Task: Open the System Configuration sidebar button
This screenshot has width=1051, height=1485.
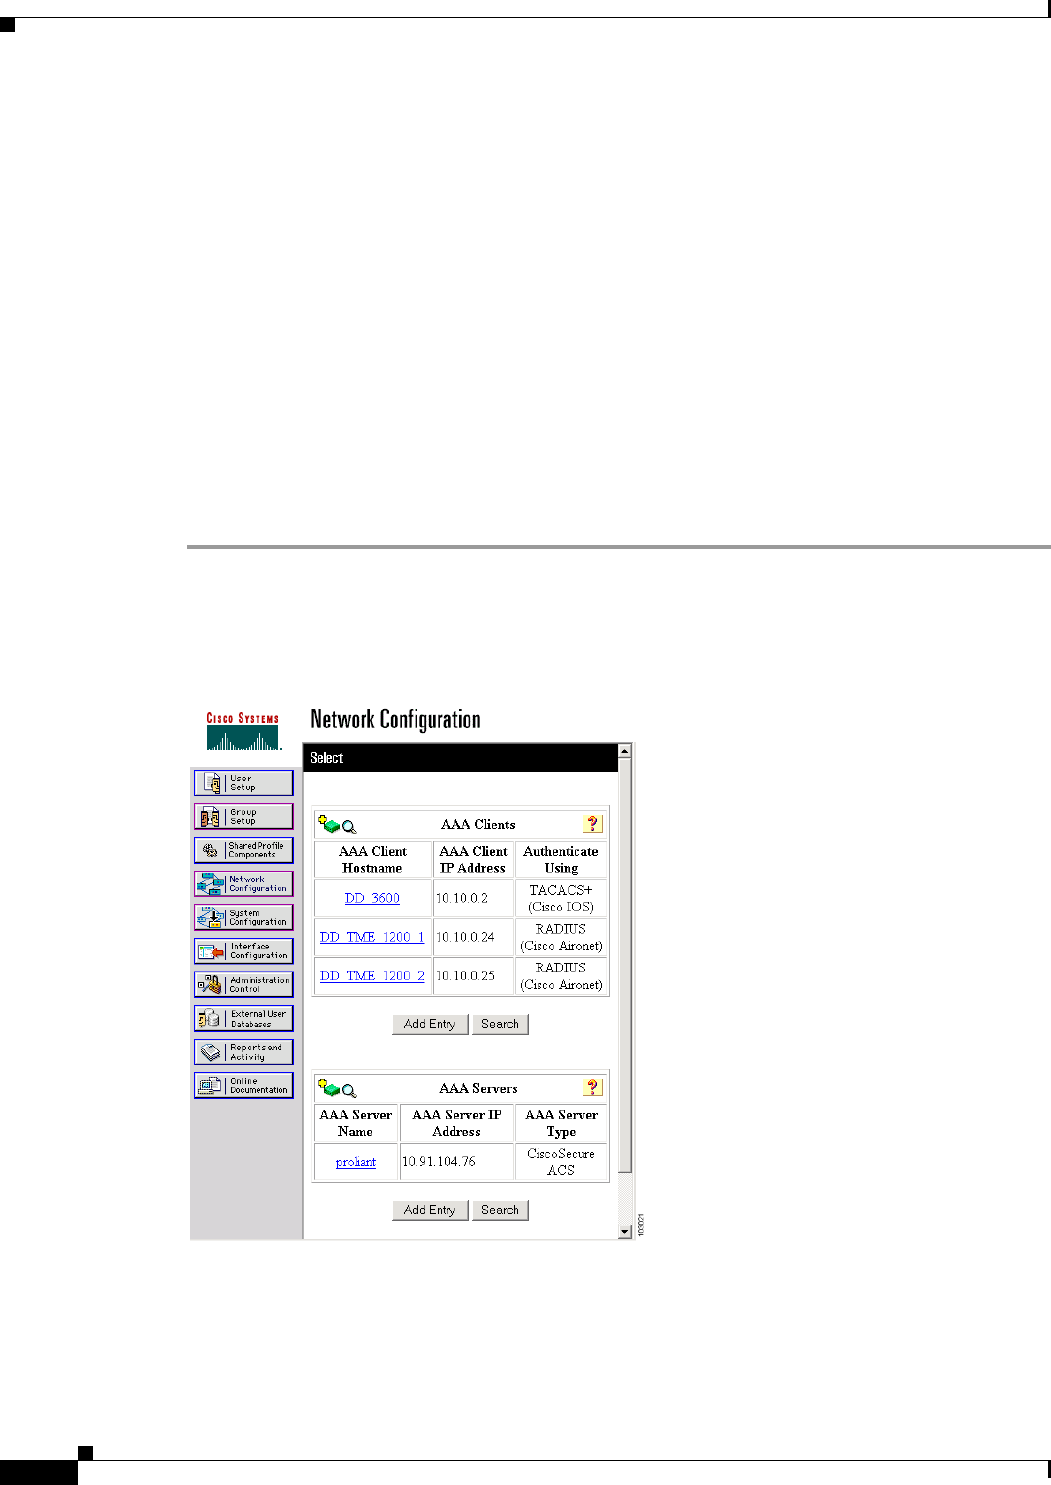Action: (244, 917)
